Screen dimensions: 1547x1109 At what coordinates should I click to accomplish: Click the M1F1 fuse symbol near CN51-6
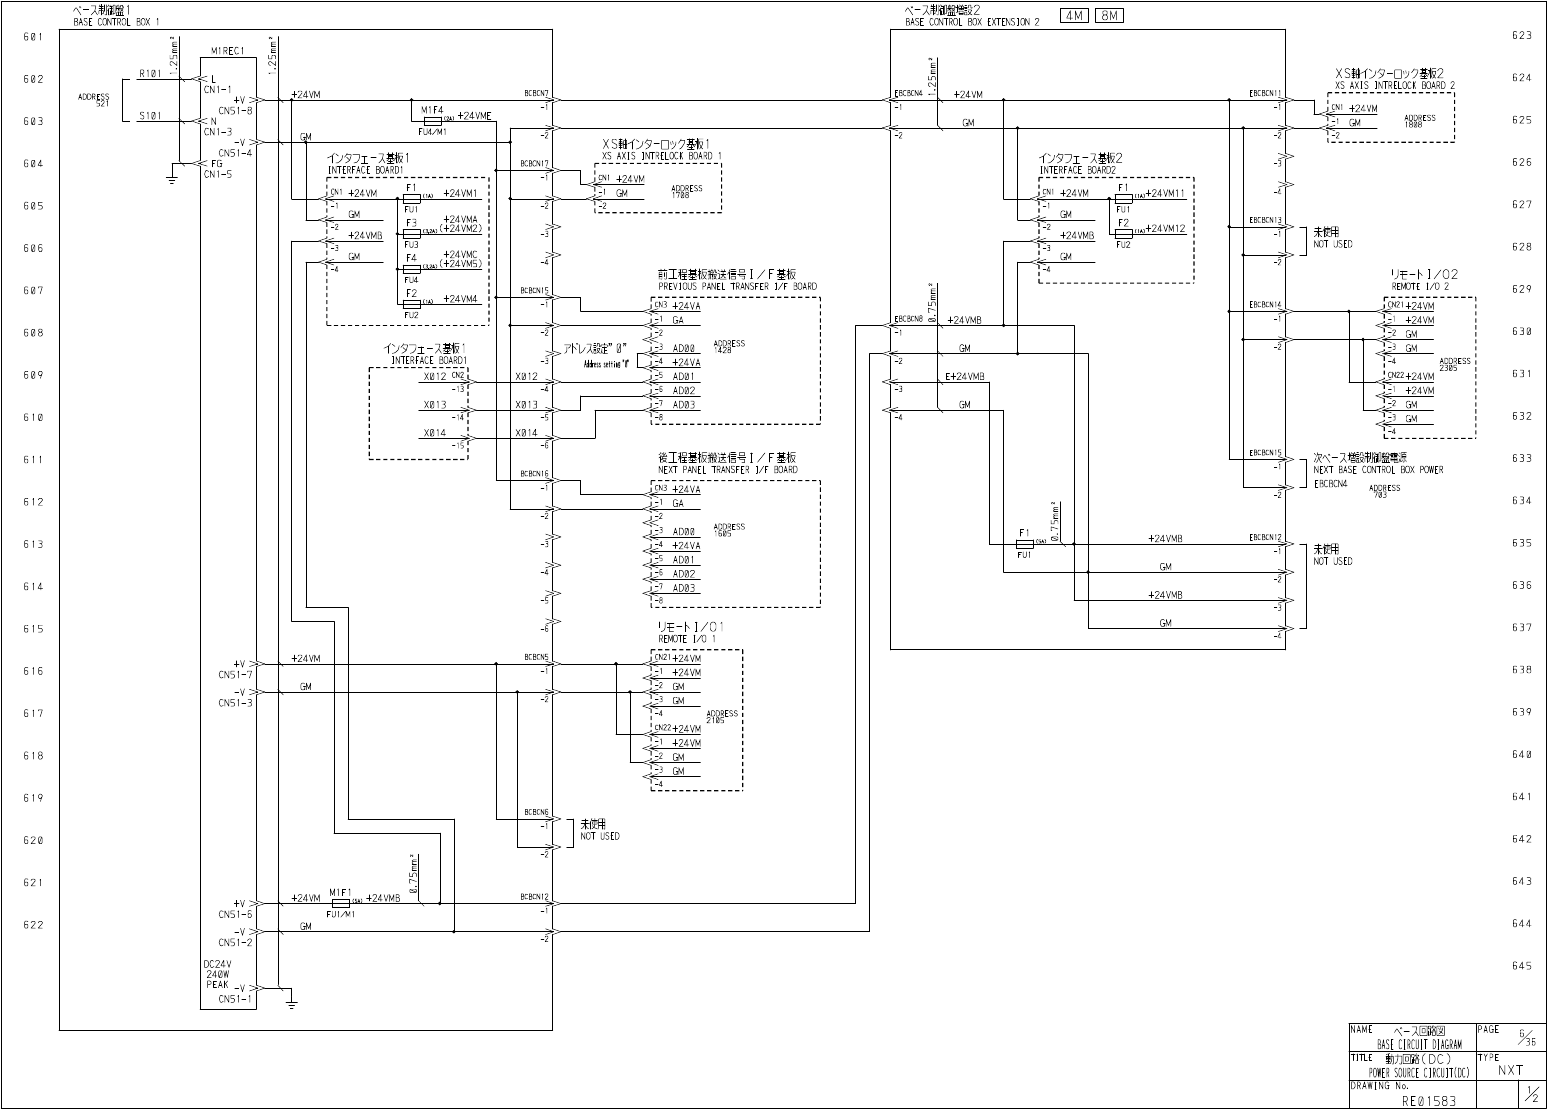(x=340, y=903)
